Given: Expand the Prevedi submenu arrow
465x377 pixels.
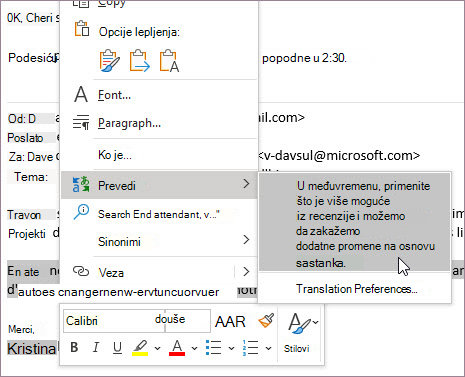Looking at the screenshot, I should tap(246, 184).
